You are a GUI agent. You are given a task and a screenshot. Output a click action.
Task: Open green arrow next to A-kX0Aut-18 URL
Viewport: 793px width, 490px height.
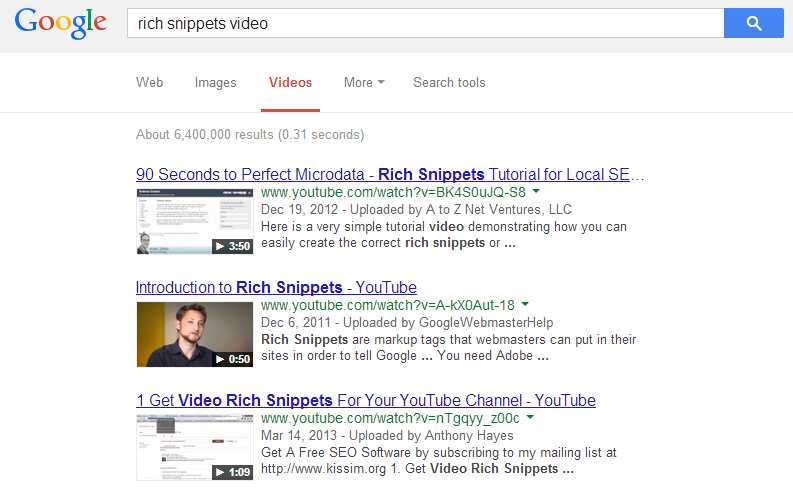(526, 304)
